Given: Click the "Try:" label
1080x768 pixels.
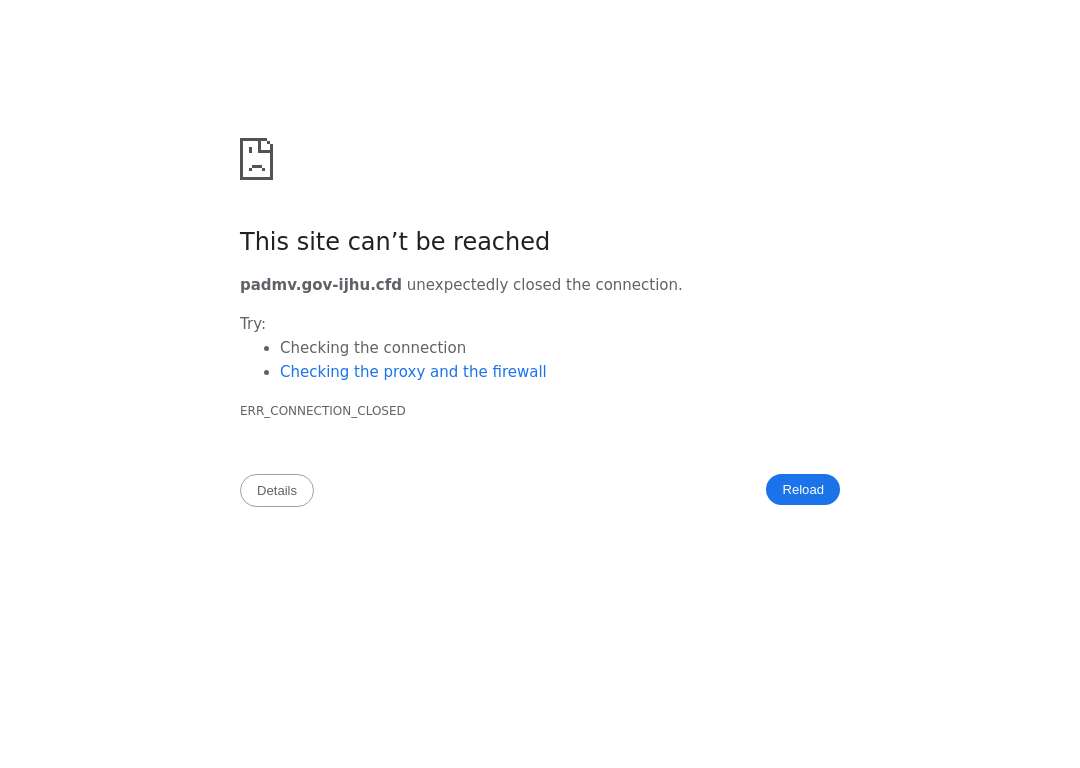Looking at the screenshot, I should coord(253,324).
